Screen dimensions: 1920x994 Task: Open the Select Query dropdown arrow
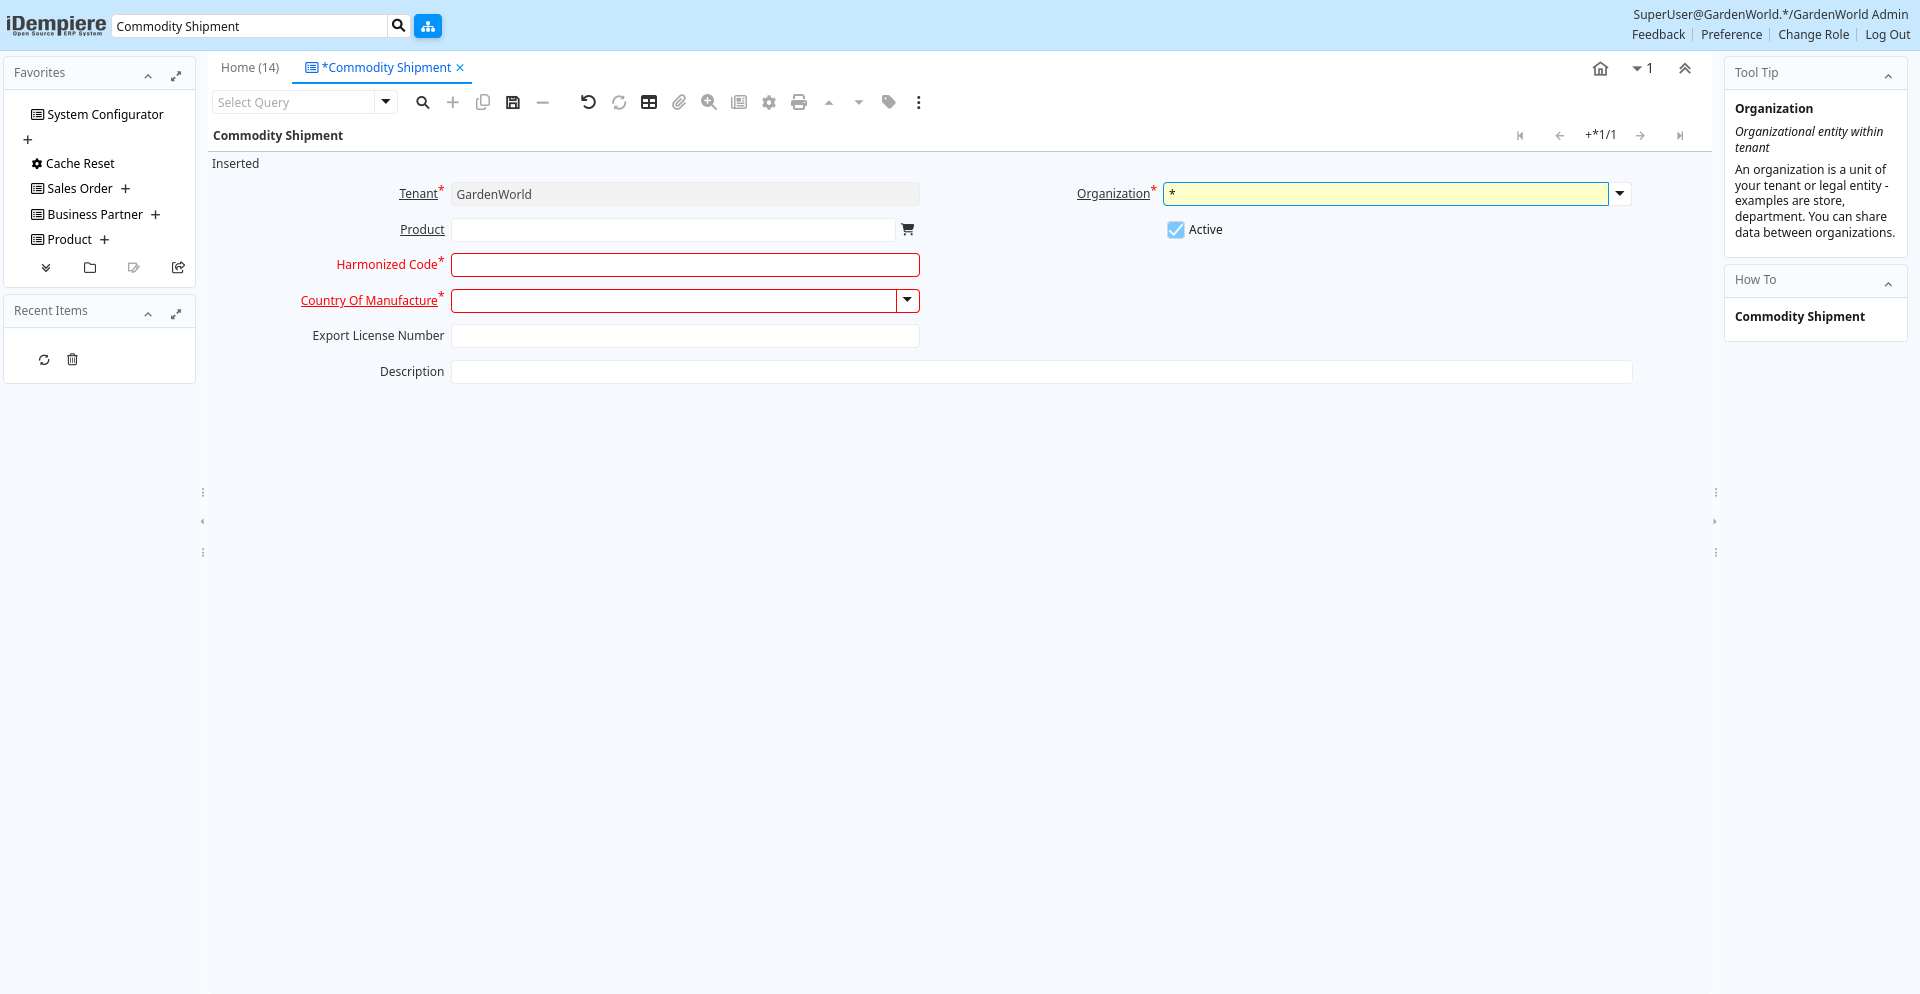386,102
